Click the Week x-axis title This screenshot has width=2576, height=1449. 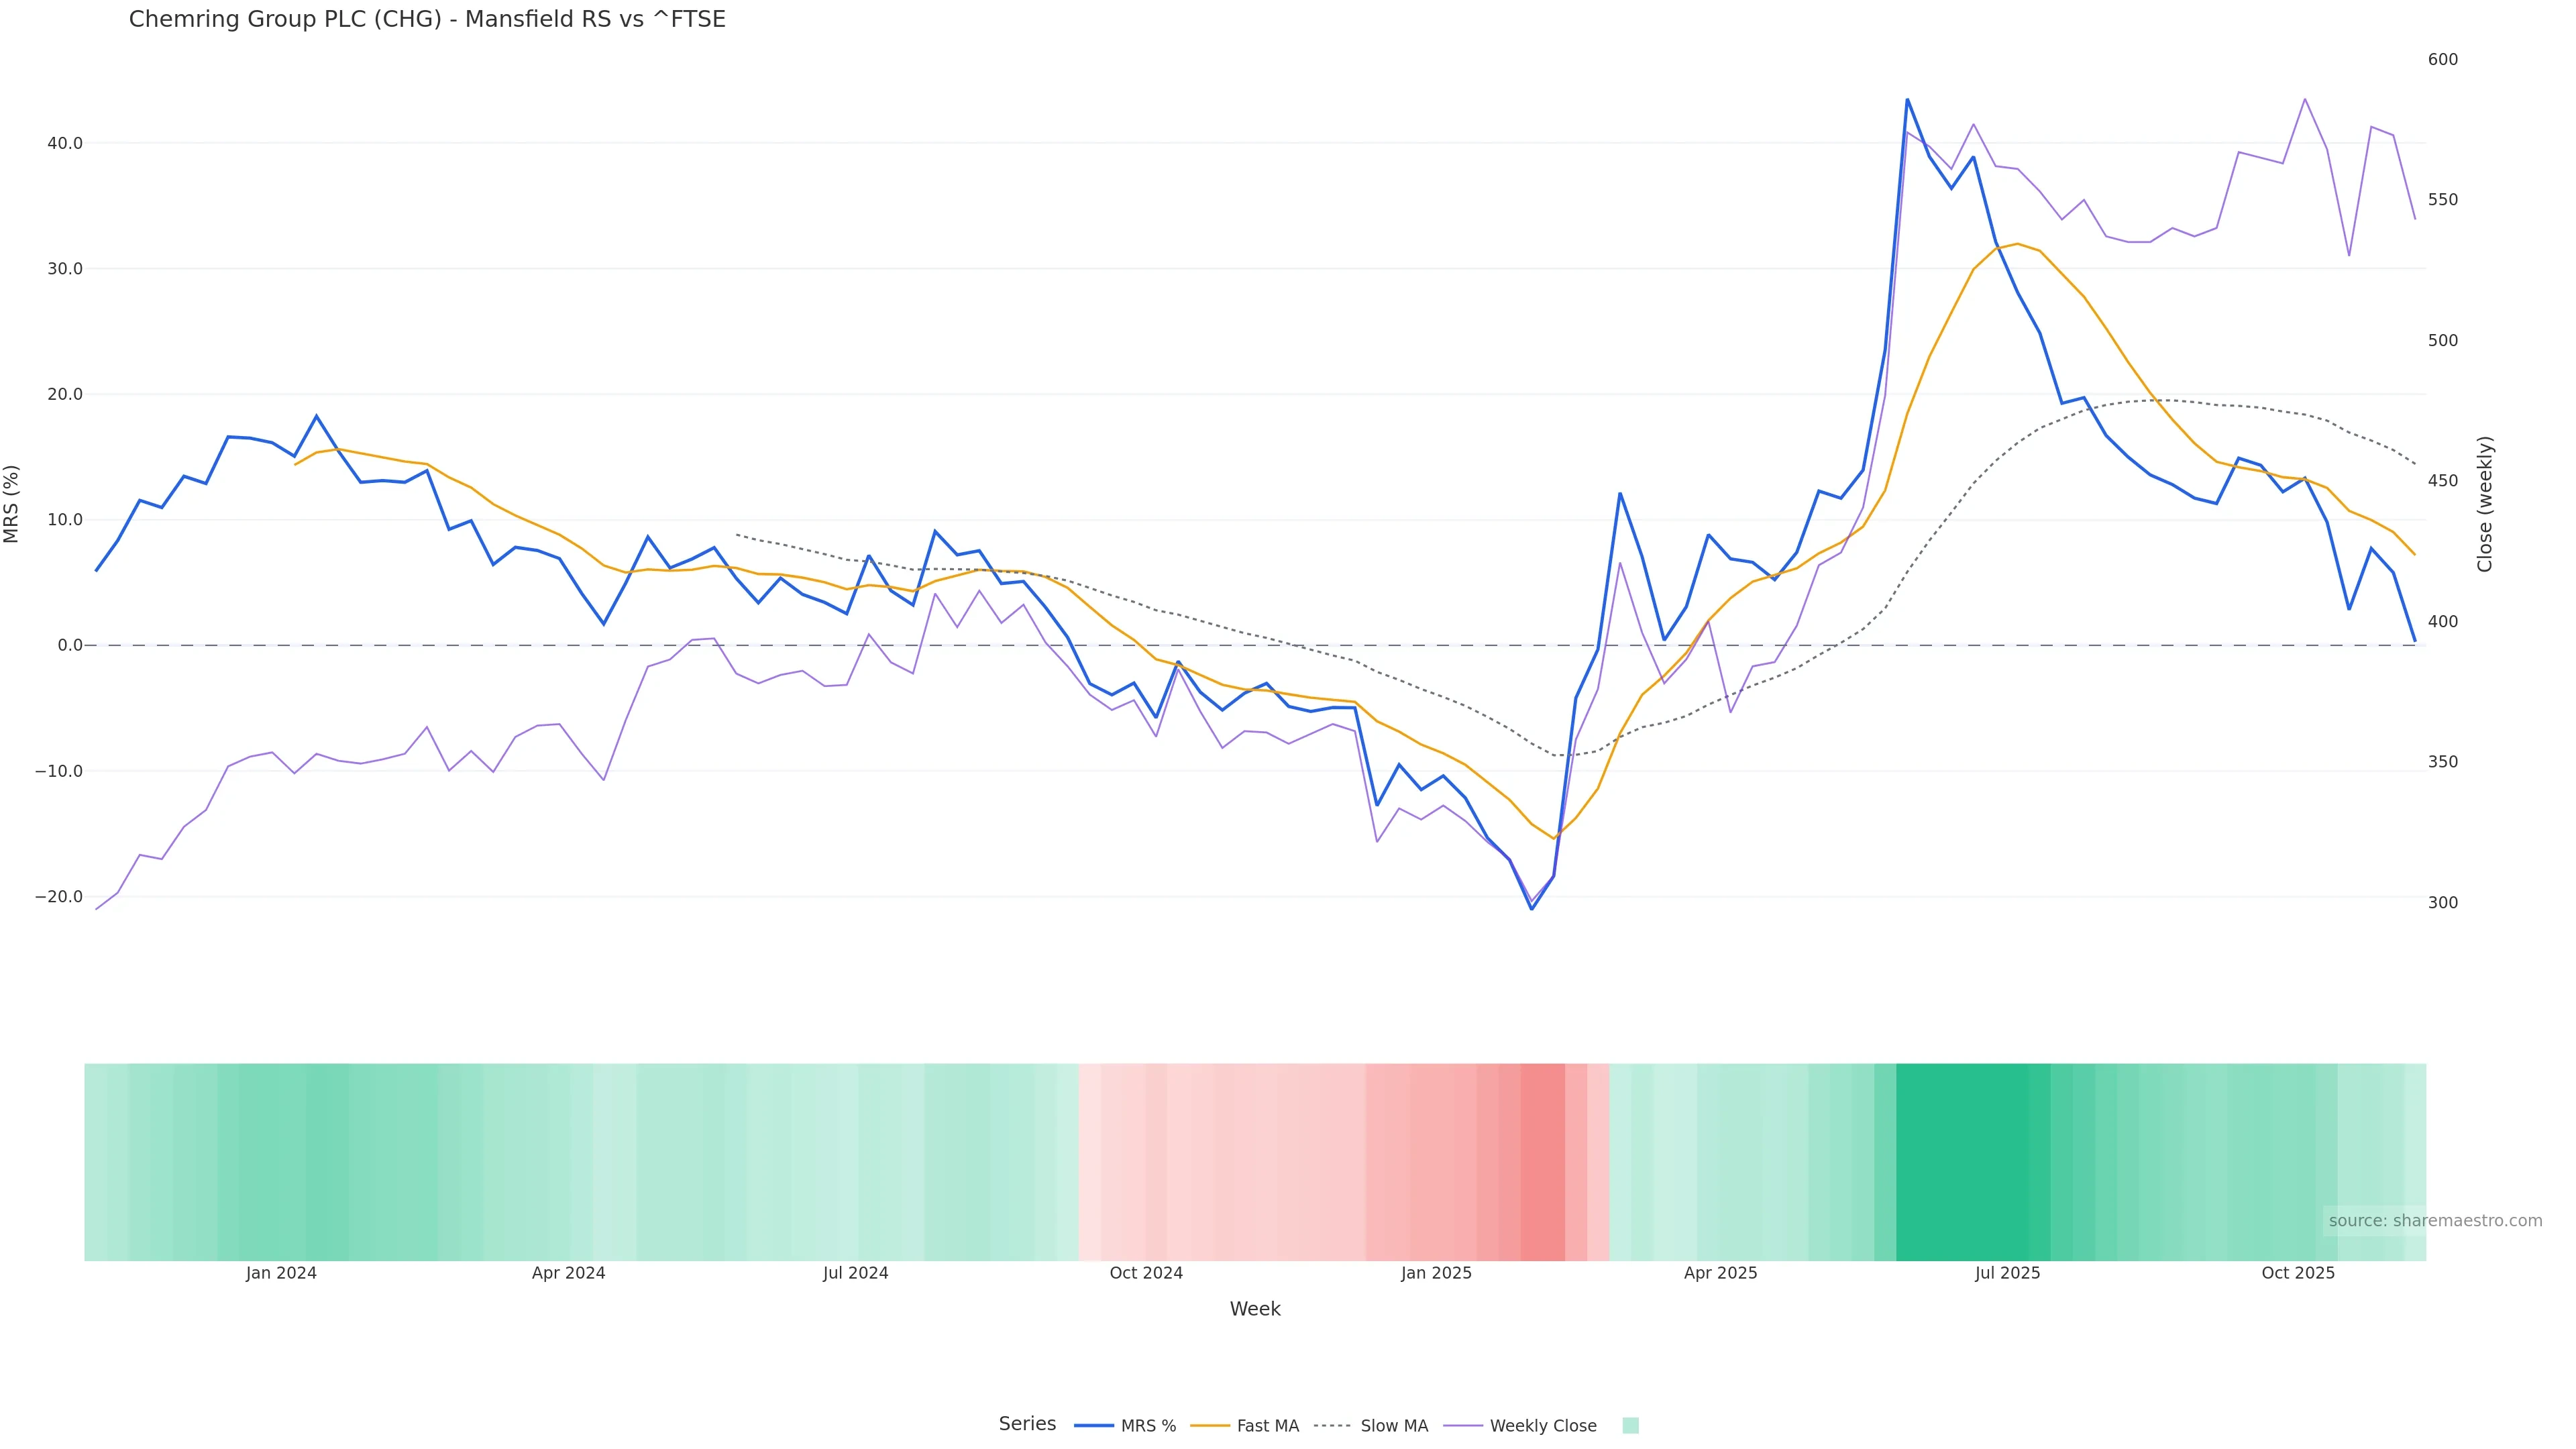(x=1255, y=1309)
